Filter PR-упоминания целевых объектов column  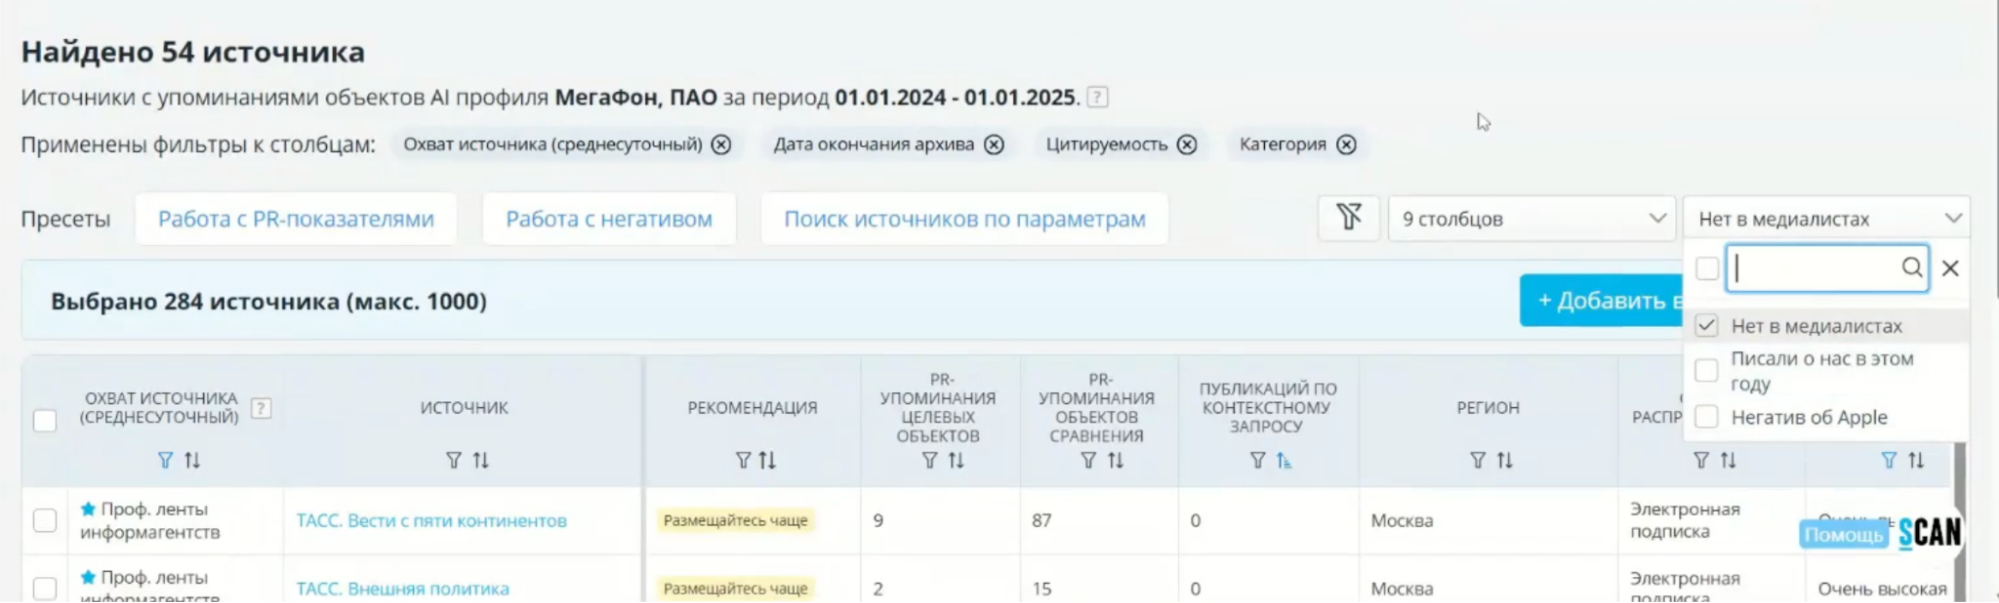930,460
